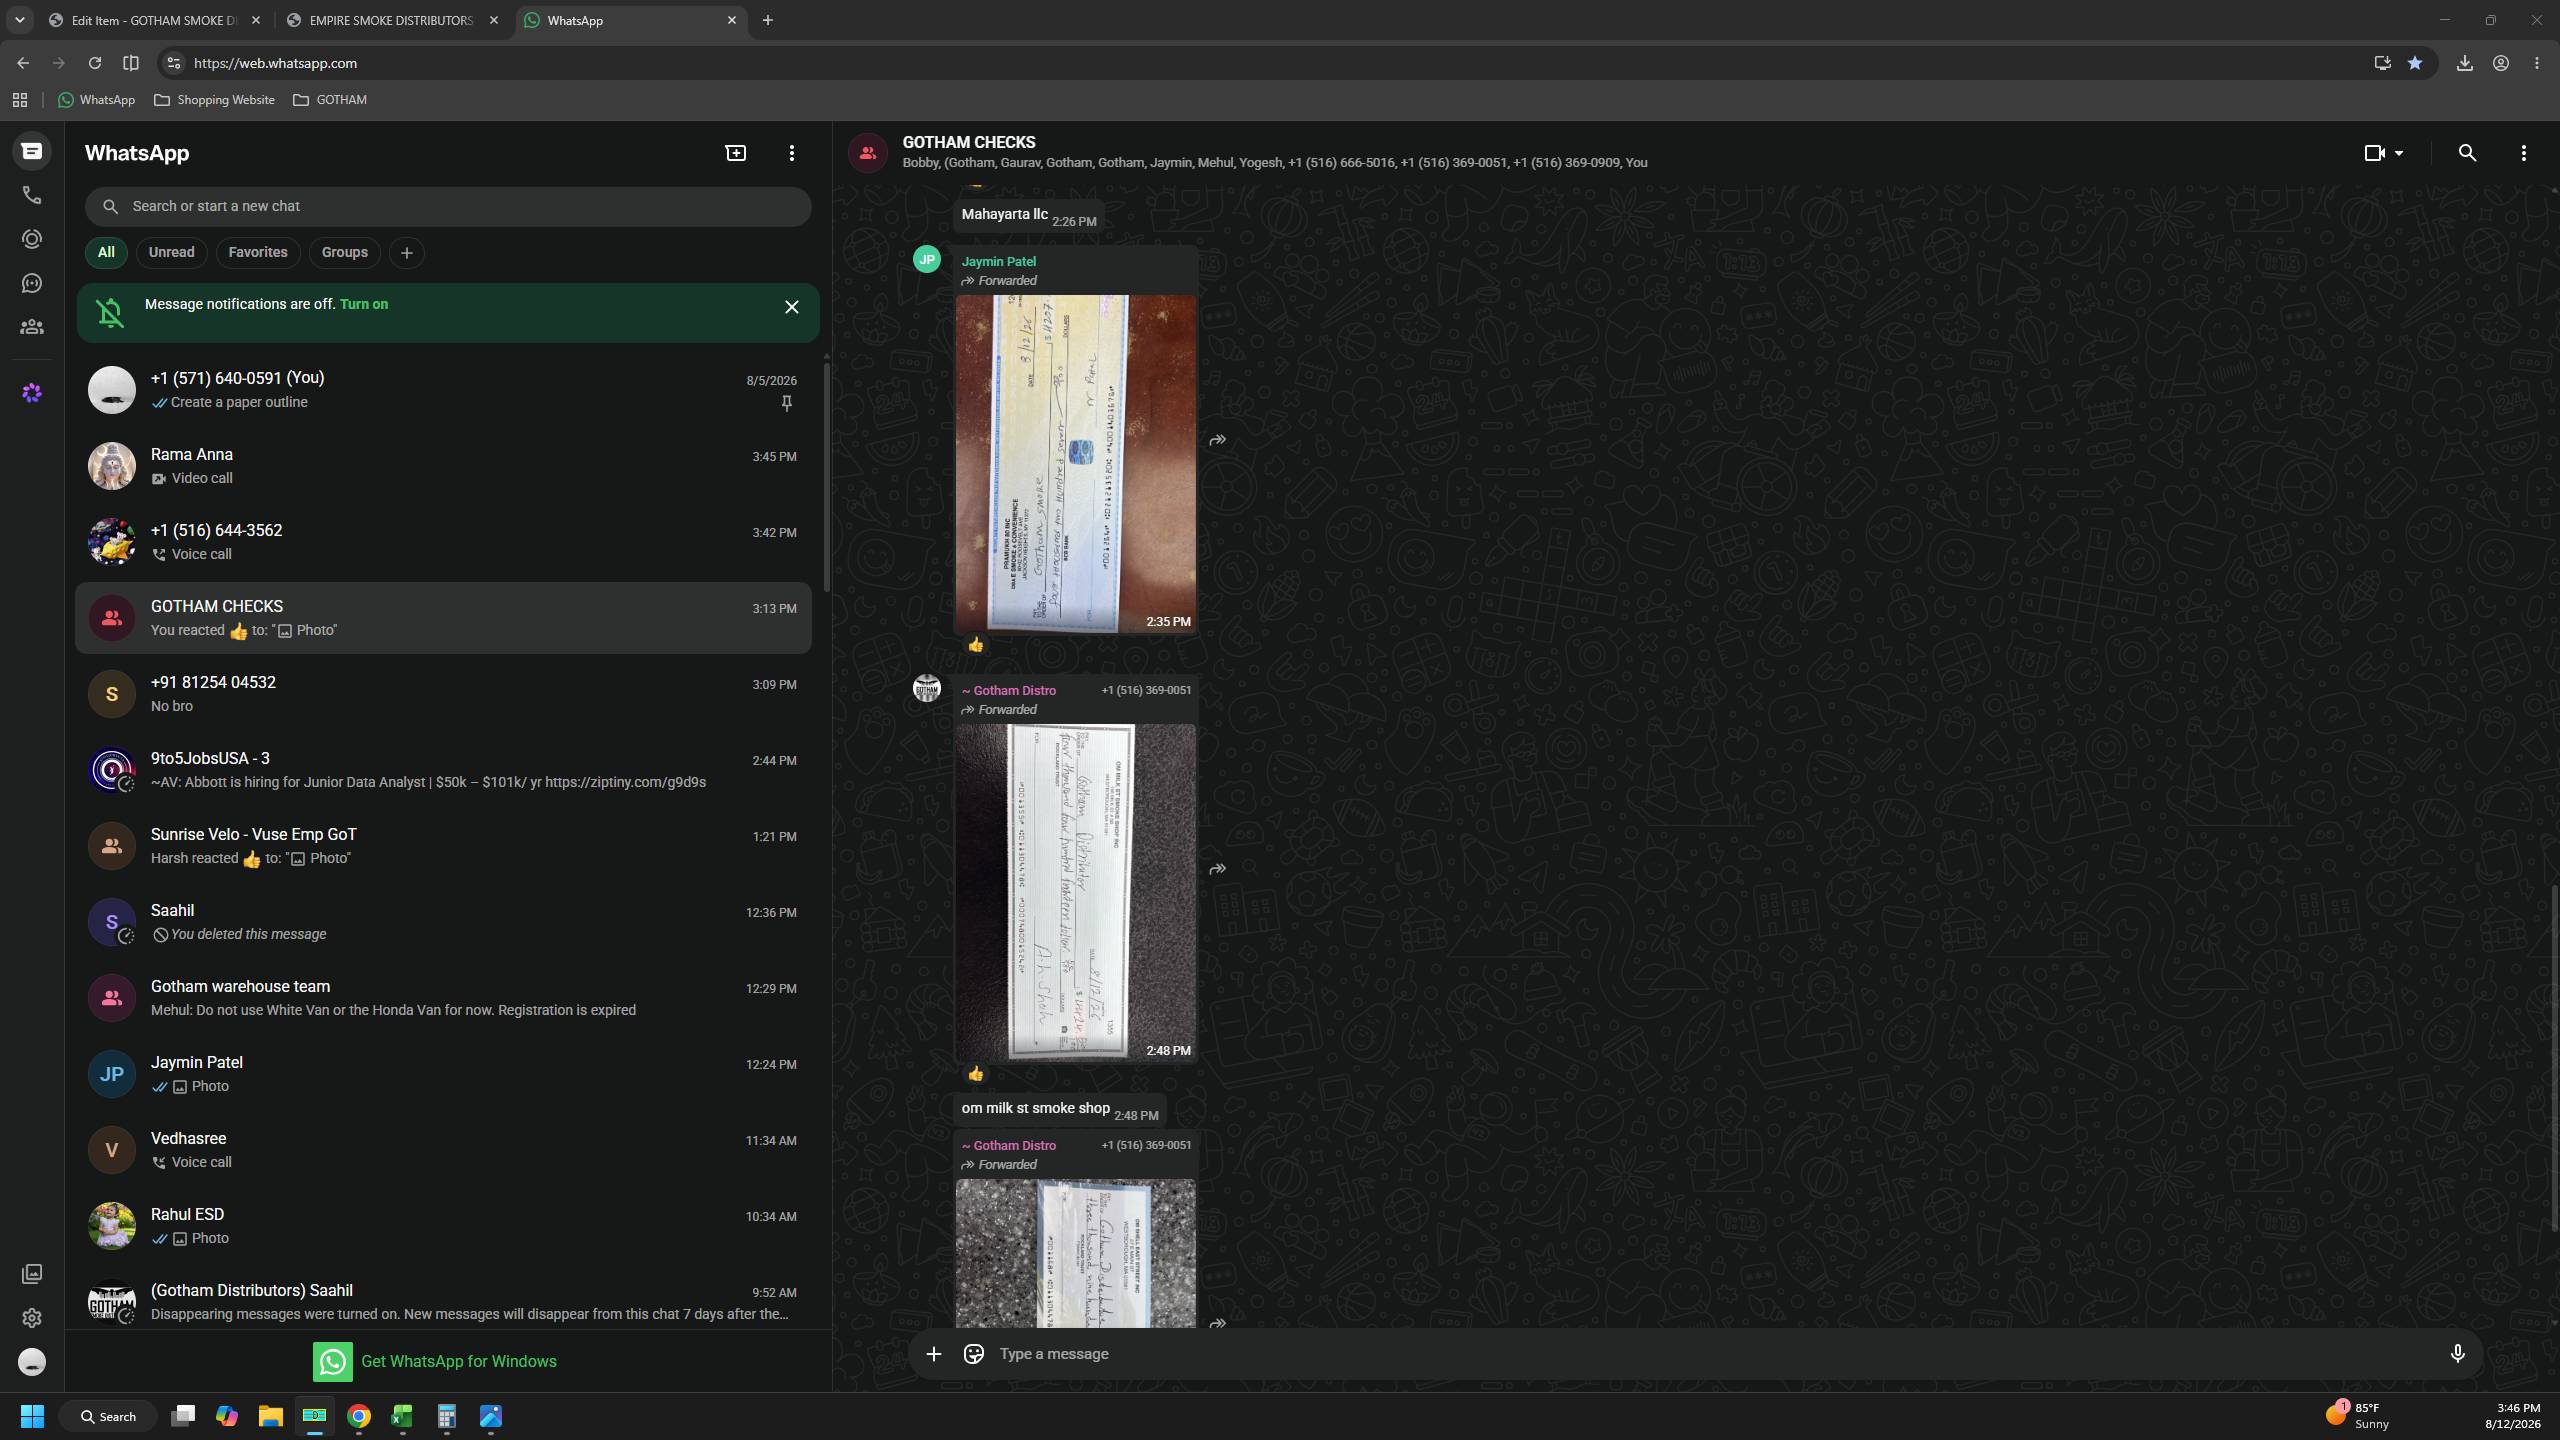The height and width of the screenshot is (1440, 2560).
Task: Forward the 2:35 PM check photo
Action: click(x=1217, y=440)
